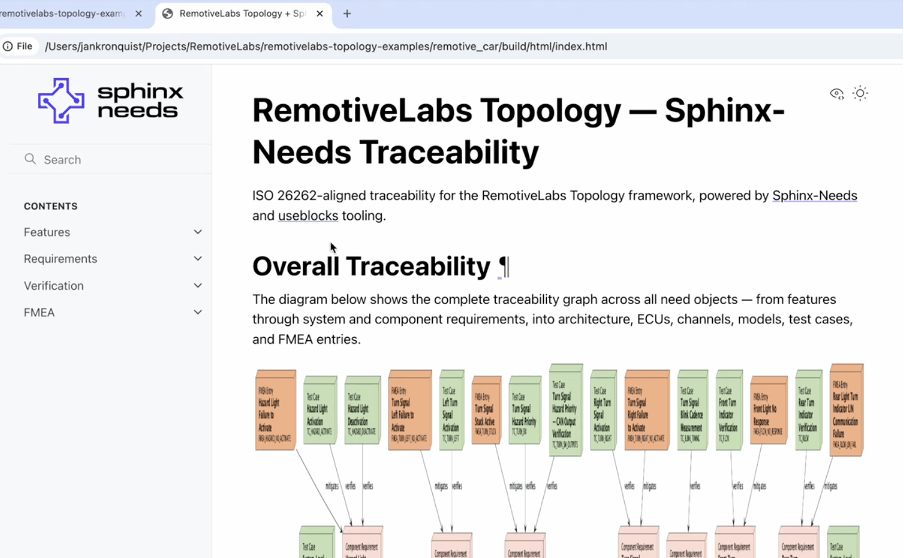Click the CONTENTS heading in sidebar

click(x=51, y=206)
